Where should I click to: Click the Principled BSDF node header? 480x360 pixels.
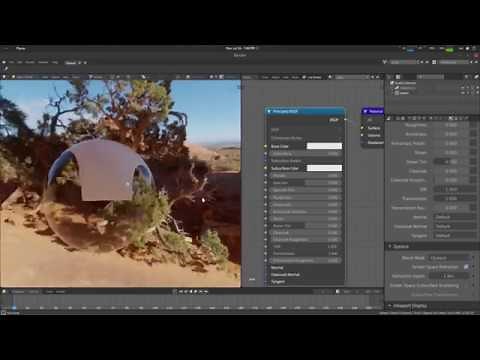tap(305, 111)
